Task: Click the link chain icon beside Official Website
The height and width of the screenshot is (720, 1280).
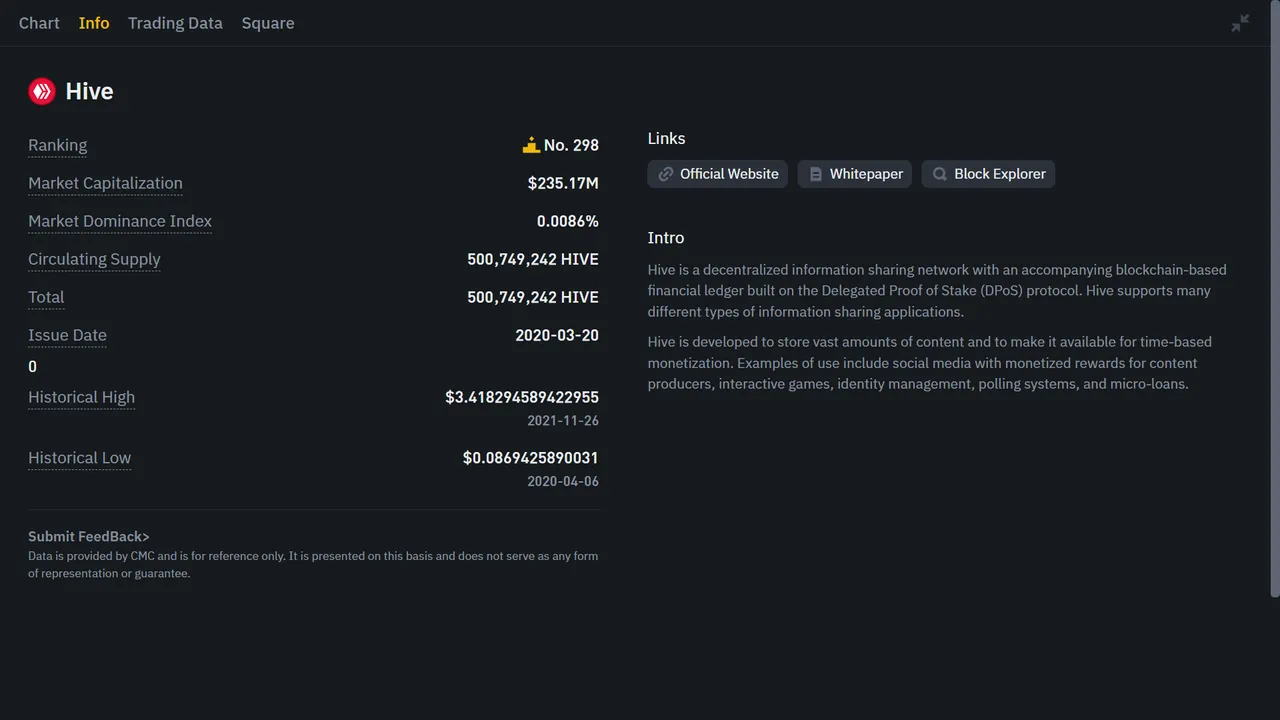Action: click(666, 174)
